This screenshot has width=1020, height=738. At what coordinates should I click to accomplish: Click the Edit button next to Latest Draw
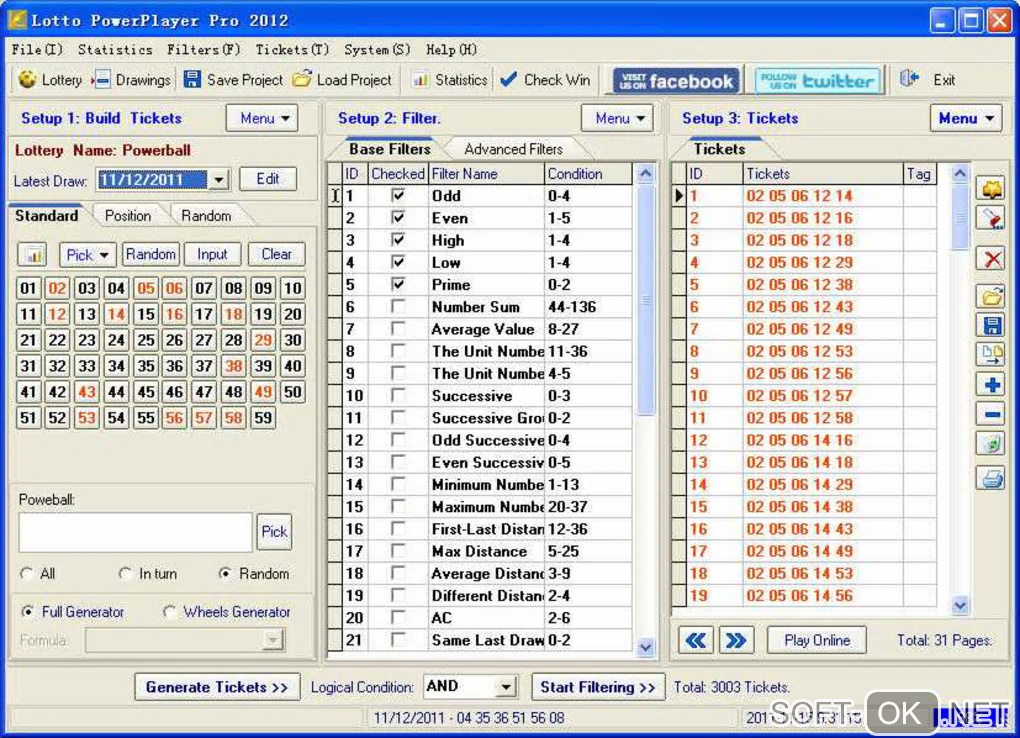[267, 179]
